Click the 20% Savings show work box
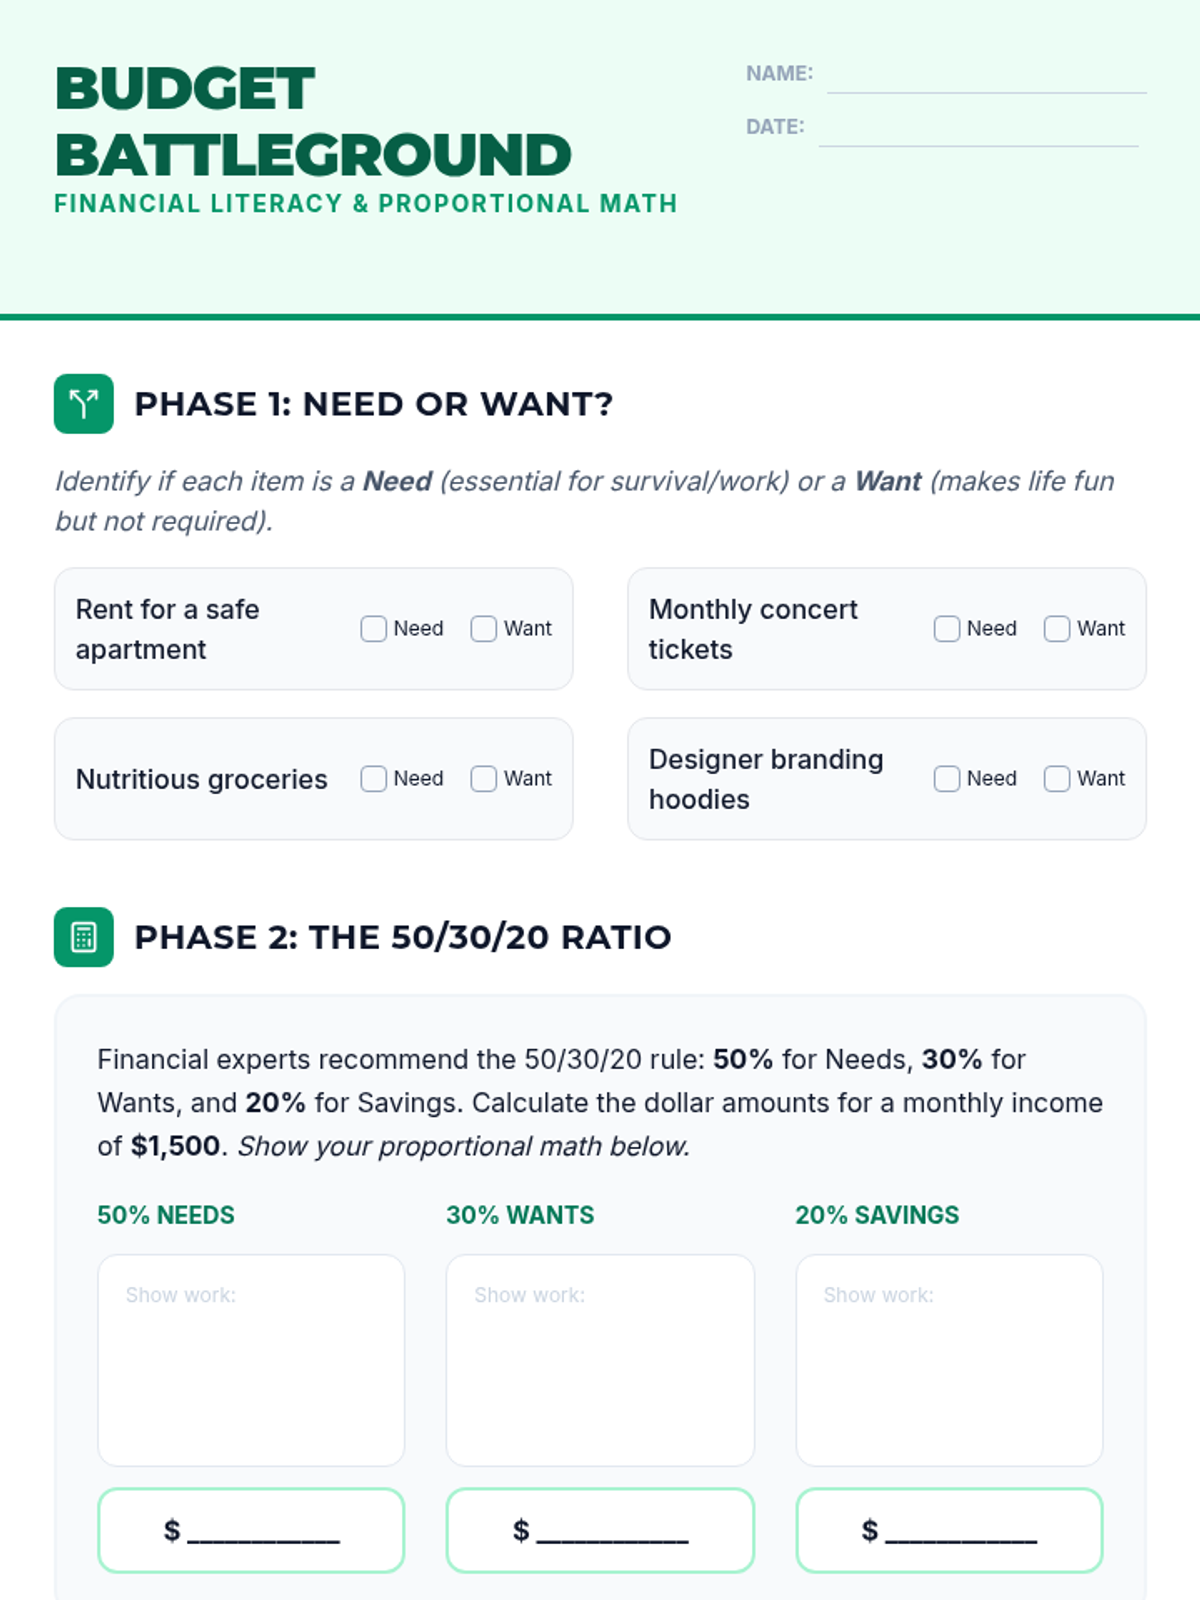This screenshot has width=1200, height=1600. pos(949,1361)
